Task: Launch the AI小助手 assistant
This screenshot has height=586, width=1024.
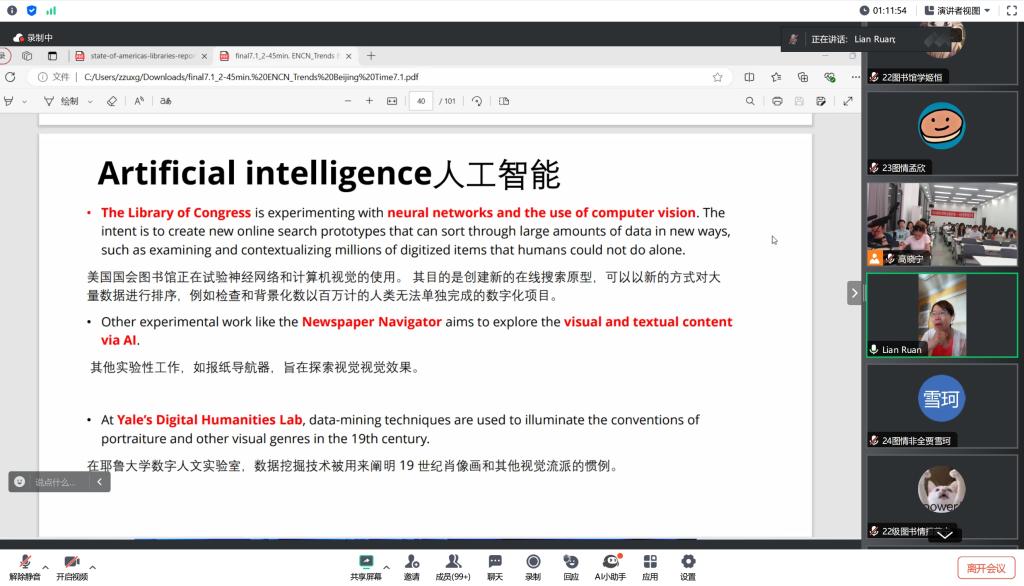Action: (610, 567)
